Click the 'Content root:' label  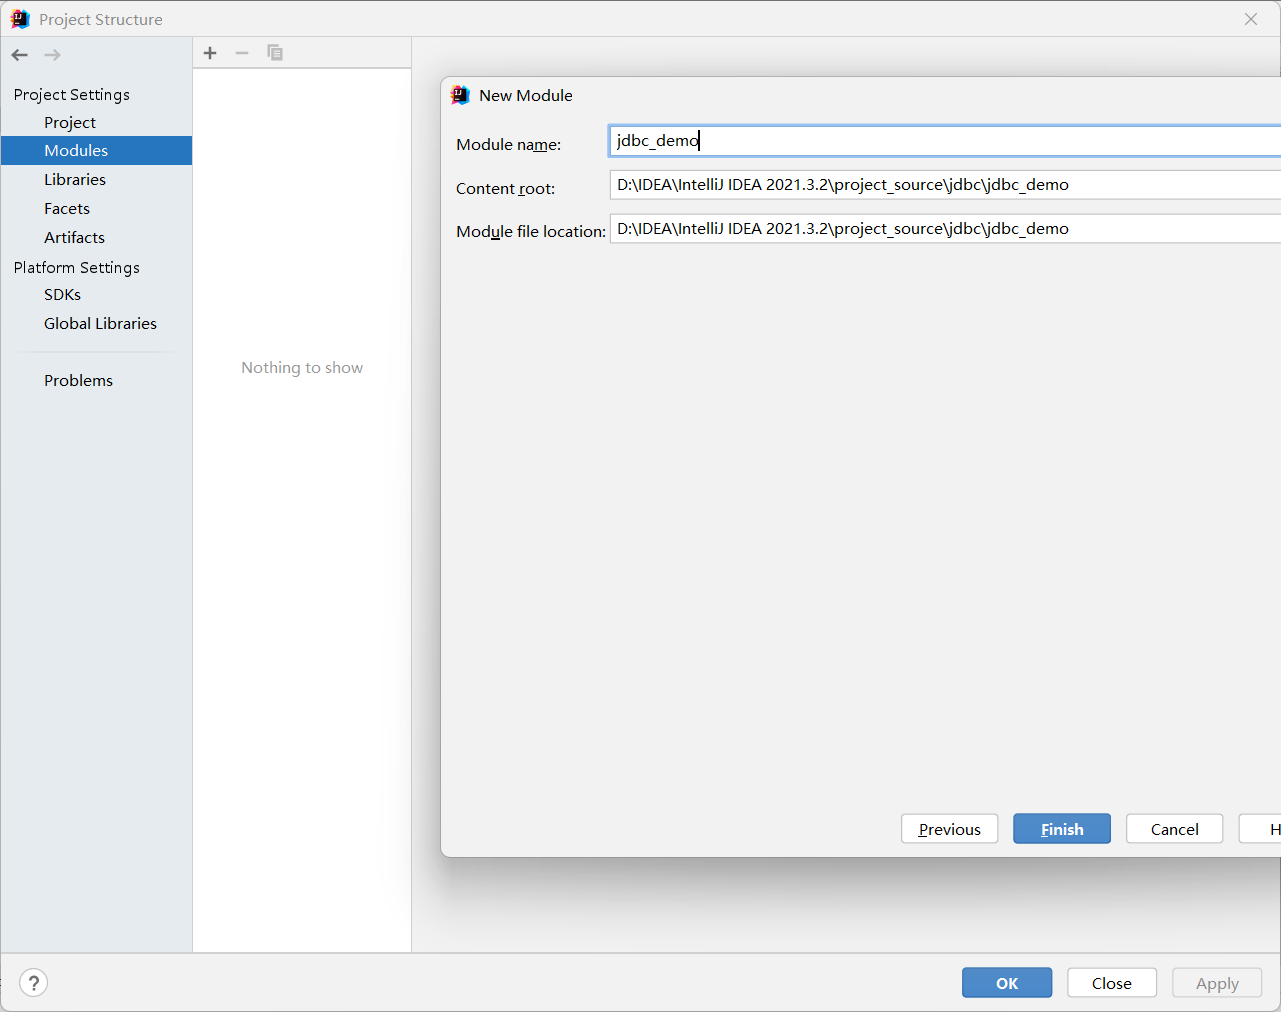click(x=505, y=188)
